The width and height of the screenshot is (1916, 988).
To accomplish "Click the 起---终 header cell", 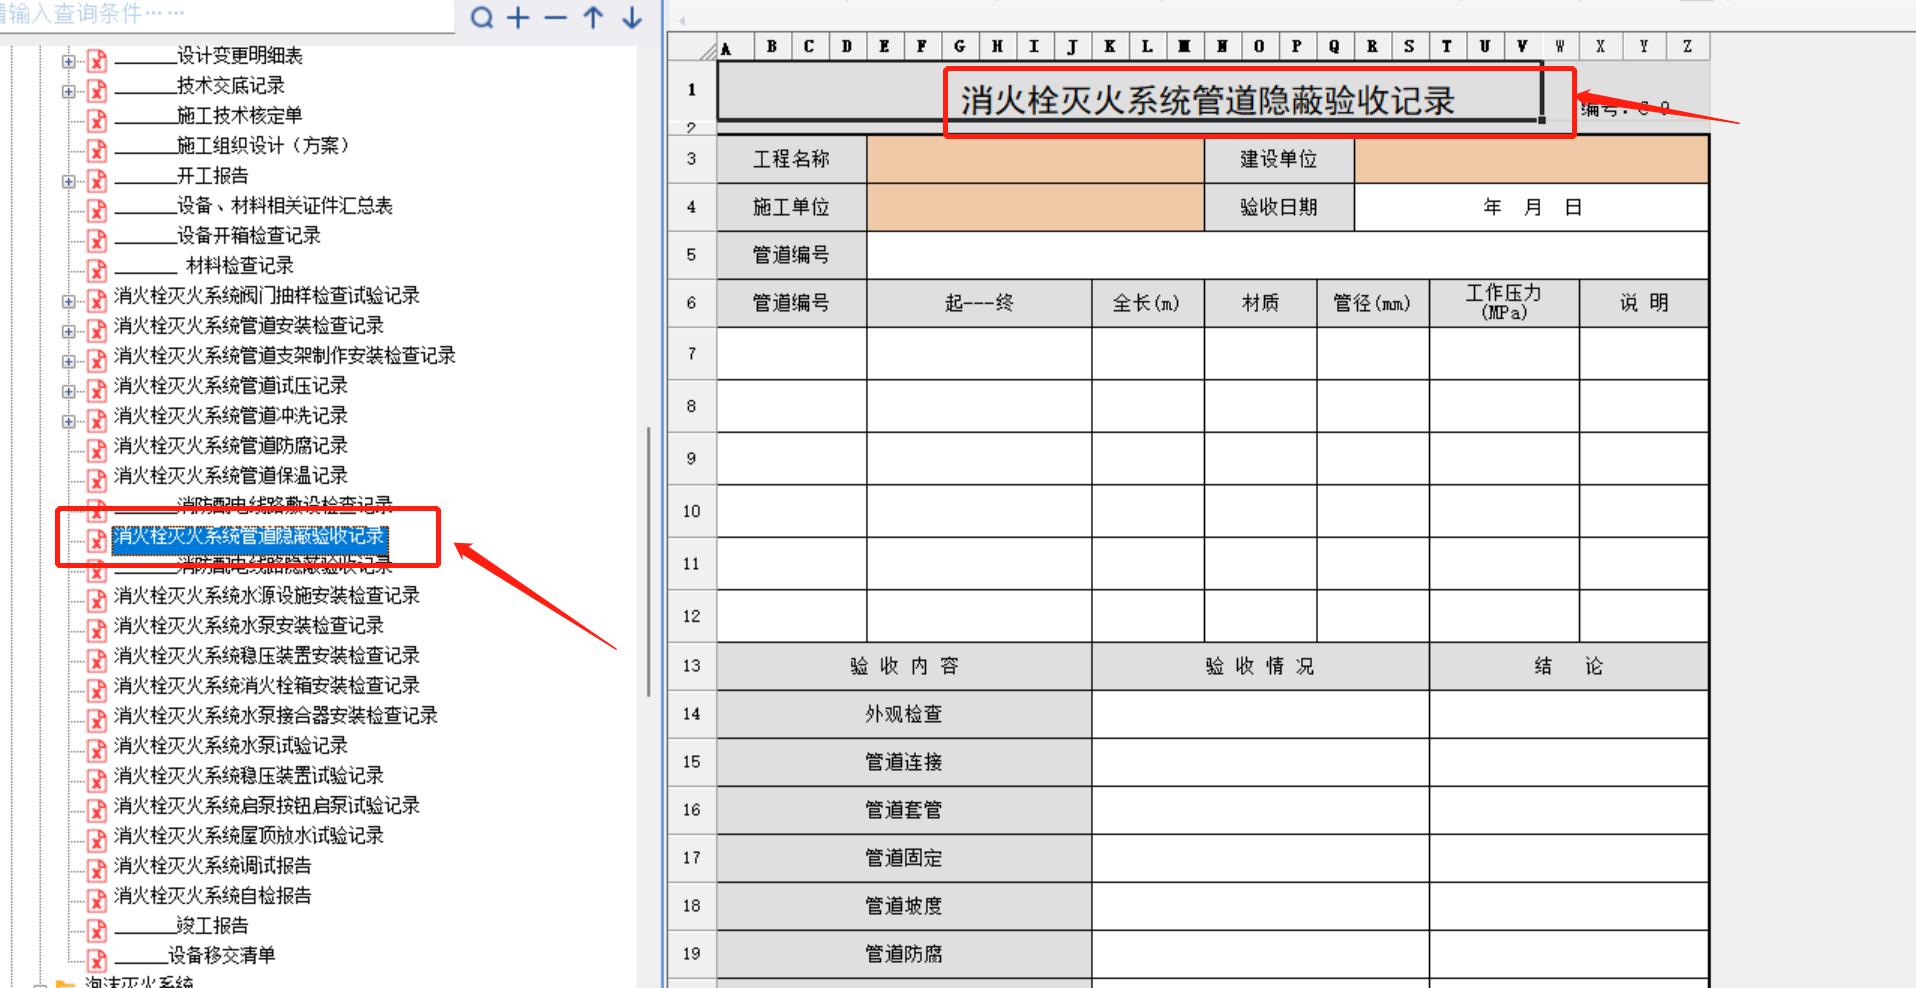I will pyautogui.click(x=979, y=303).
